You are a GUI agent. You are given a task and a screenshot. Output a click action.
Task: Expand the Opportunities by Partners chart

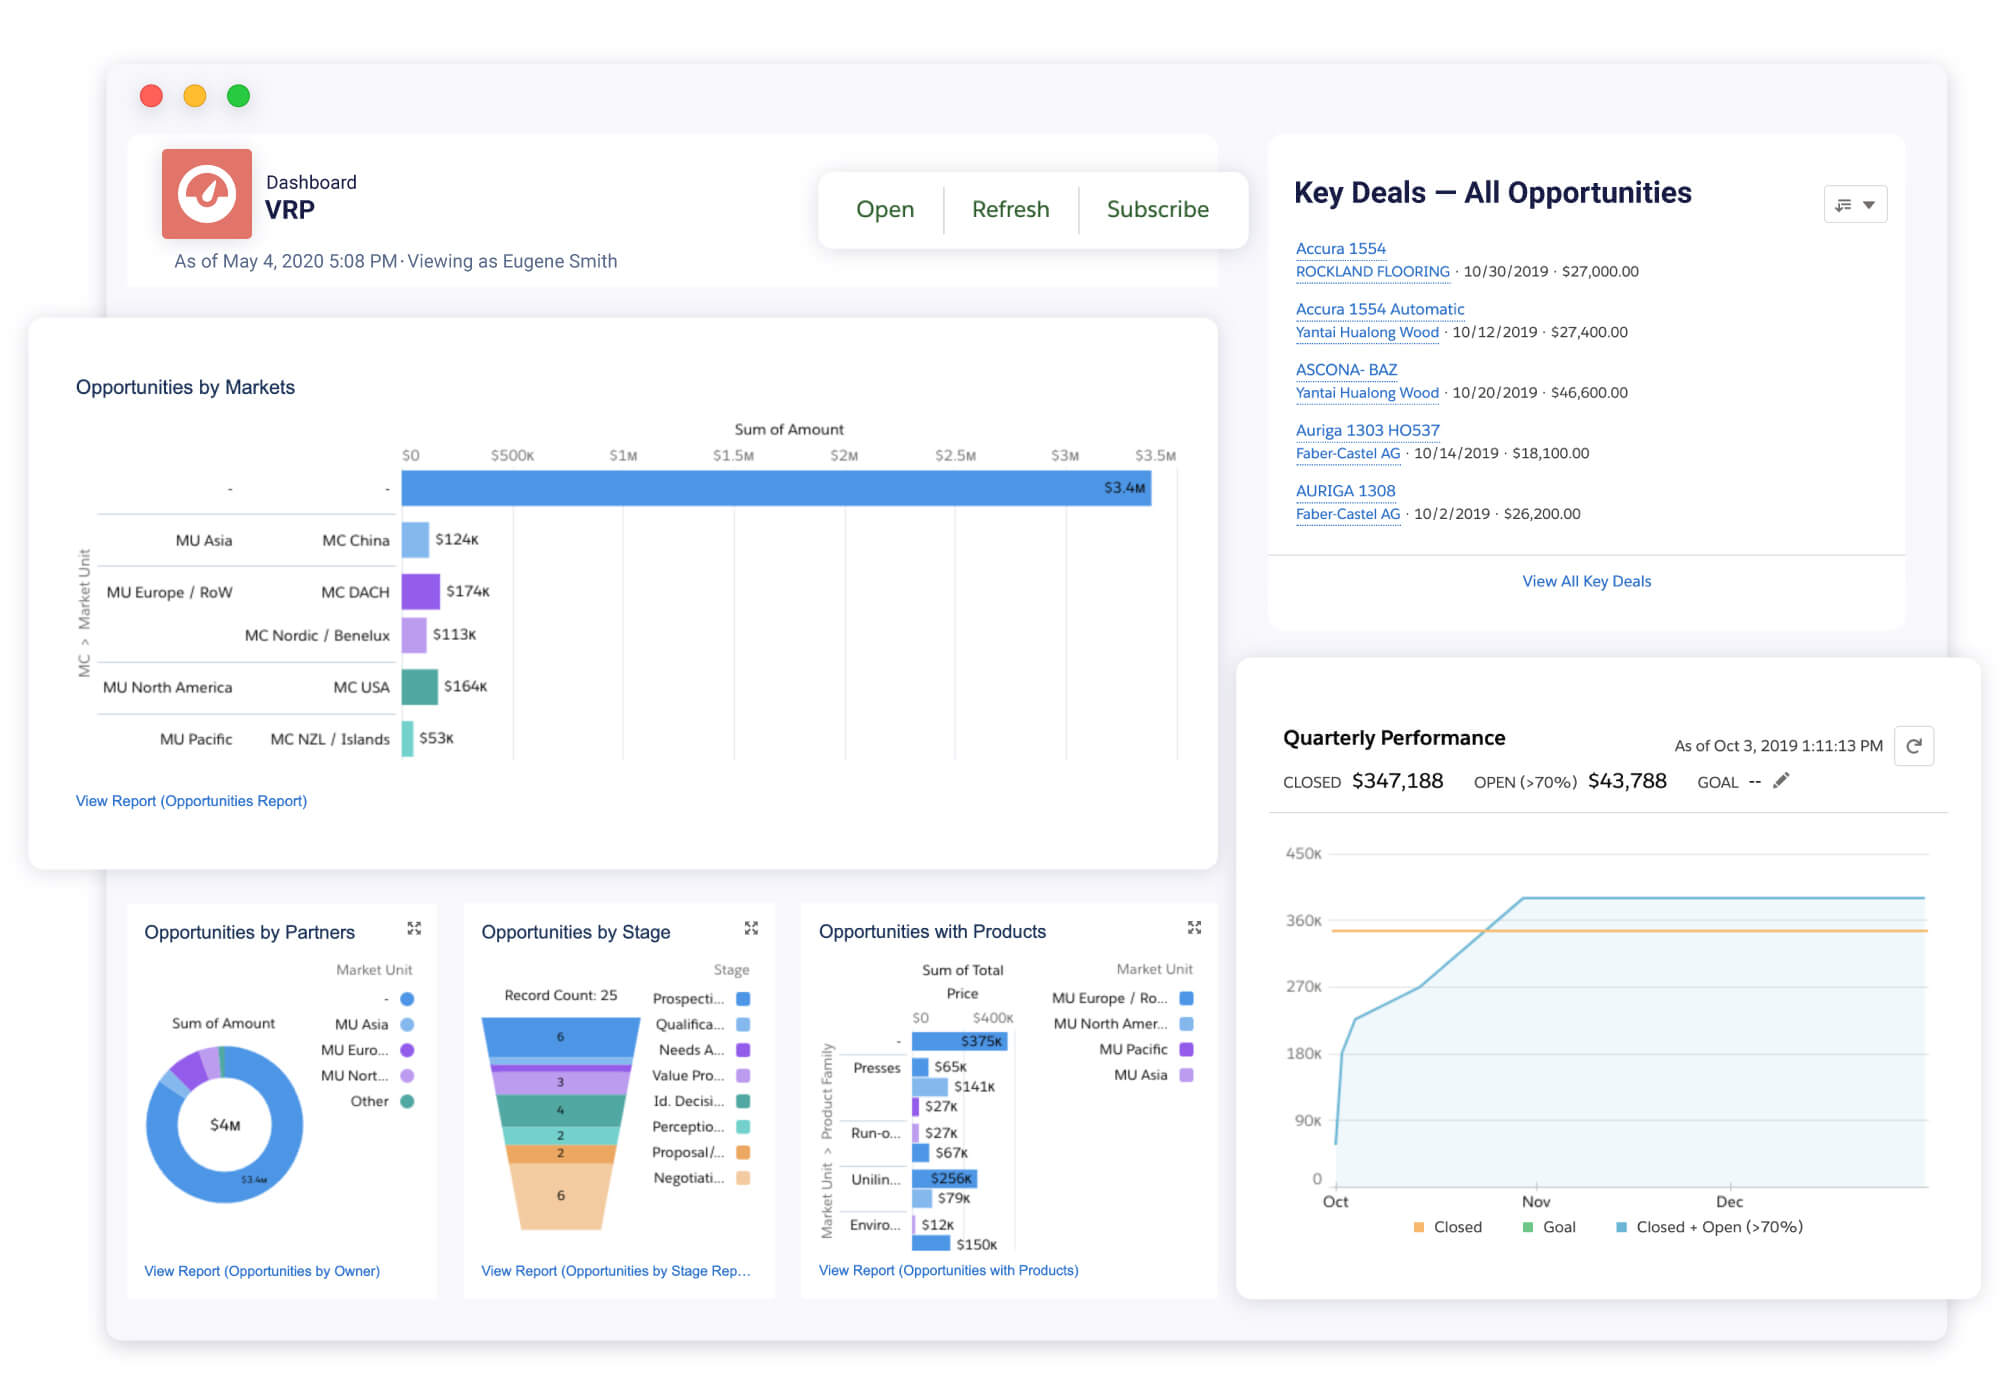click(414, 928)
